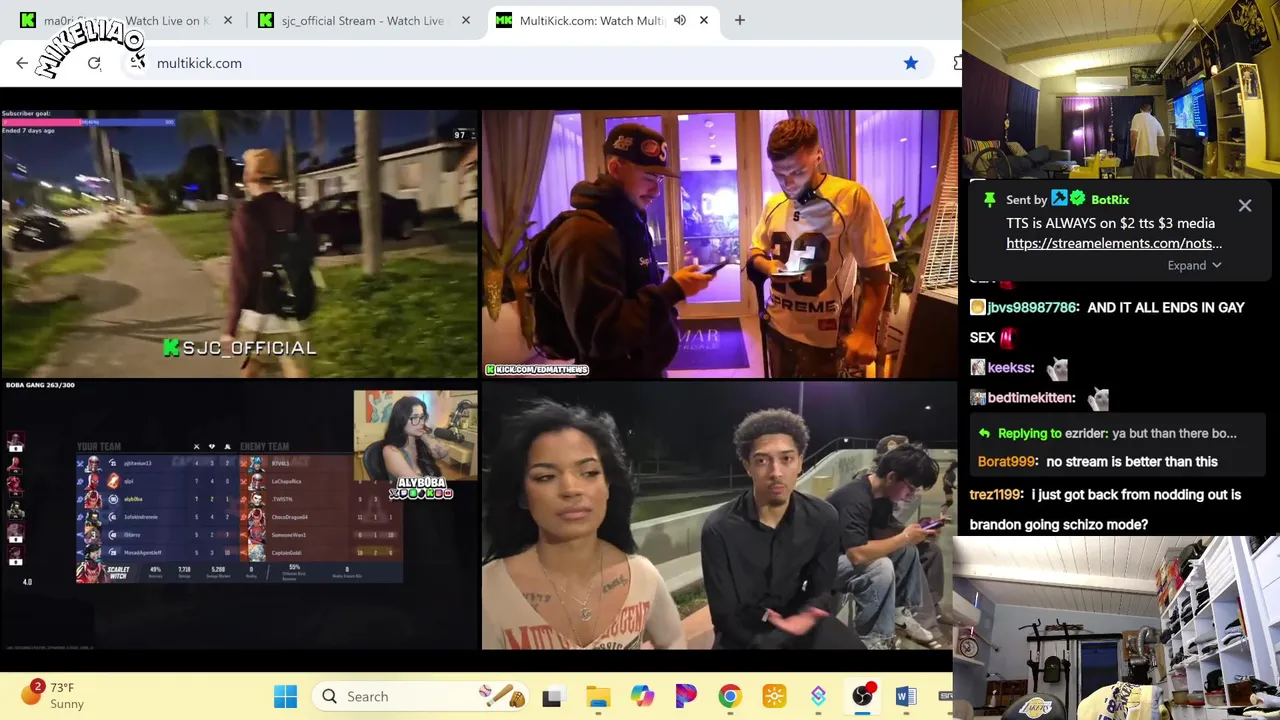The width and height of the screenshot is (1280, 720).
Task: Jump to the Replying to ezrider message
Action: 1116,434
